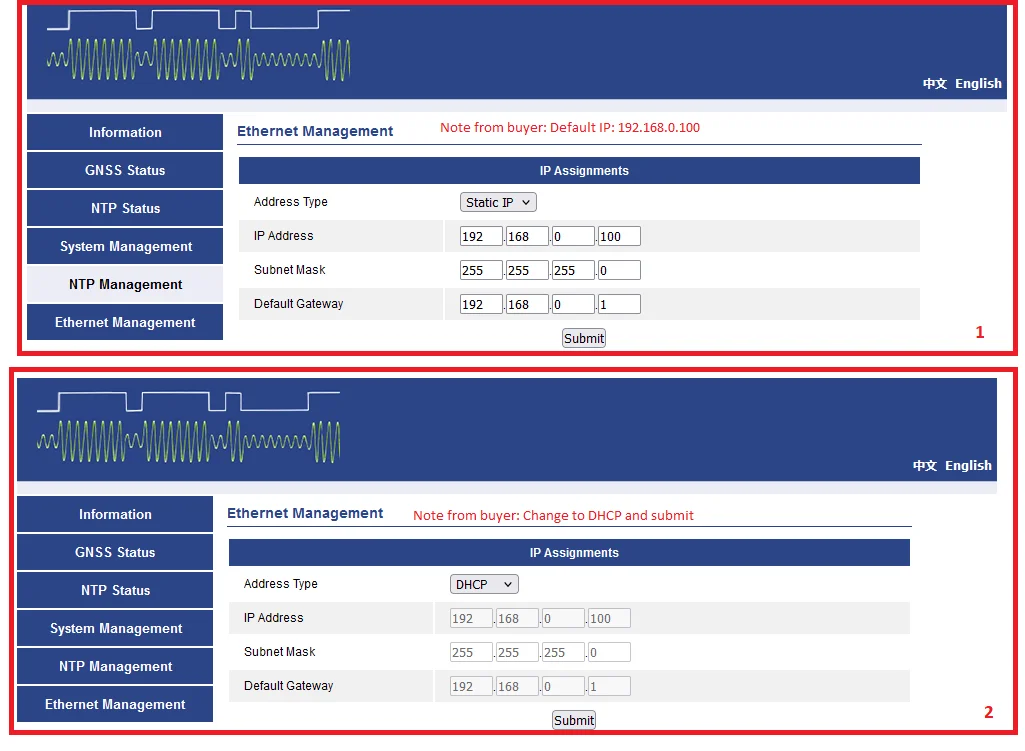Click Ethernet Management heading in top panel
The width and height of the screenshot is (1025, 751).
coord(315,131)
